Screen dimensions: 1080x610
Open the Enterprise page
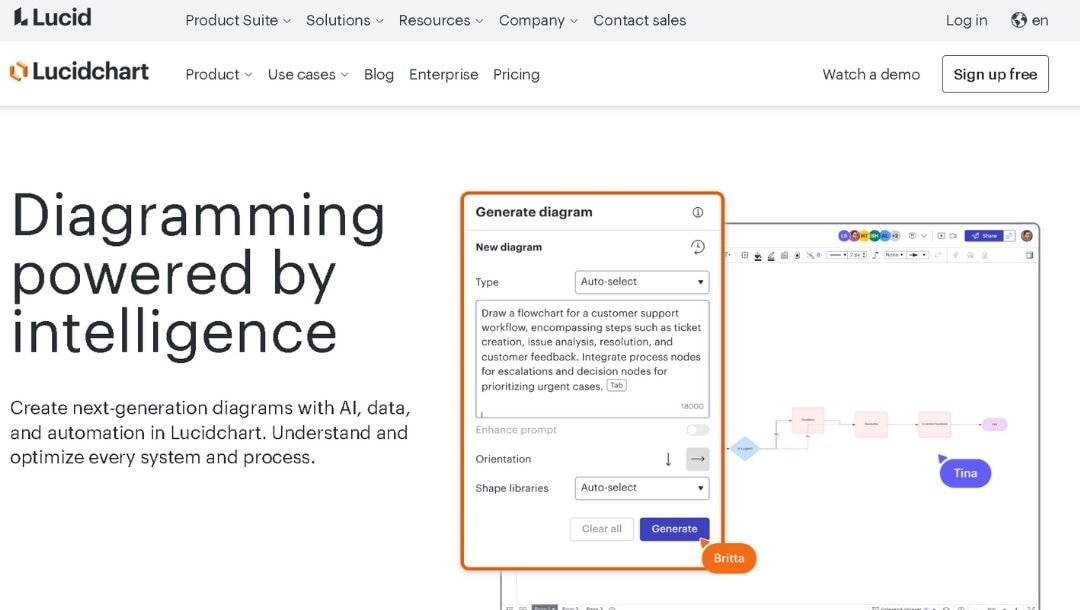click(444, 74)
